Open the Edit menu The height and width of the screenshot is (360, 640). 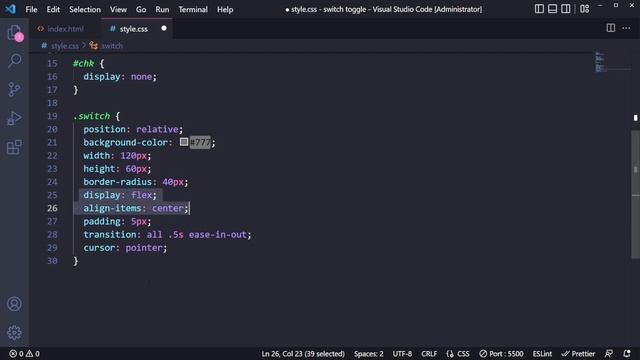[53, 9]
